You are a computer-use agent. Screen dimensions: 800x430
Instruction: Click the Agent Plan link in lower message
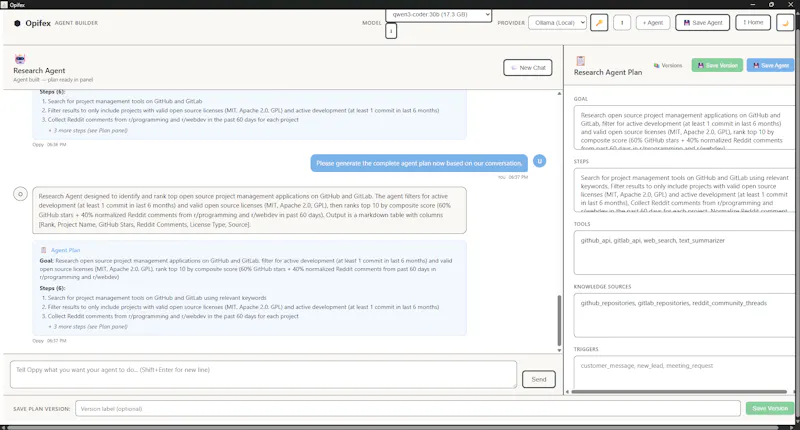pos(65,250)
